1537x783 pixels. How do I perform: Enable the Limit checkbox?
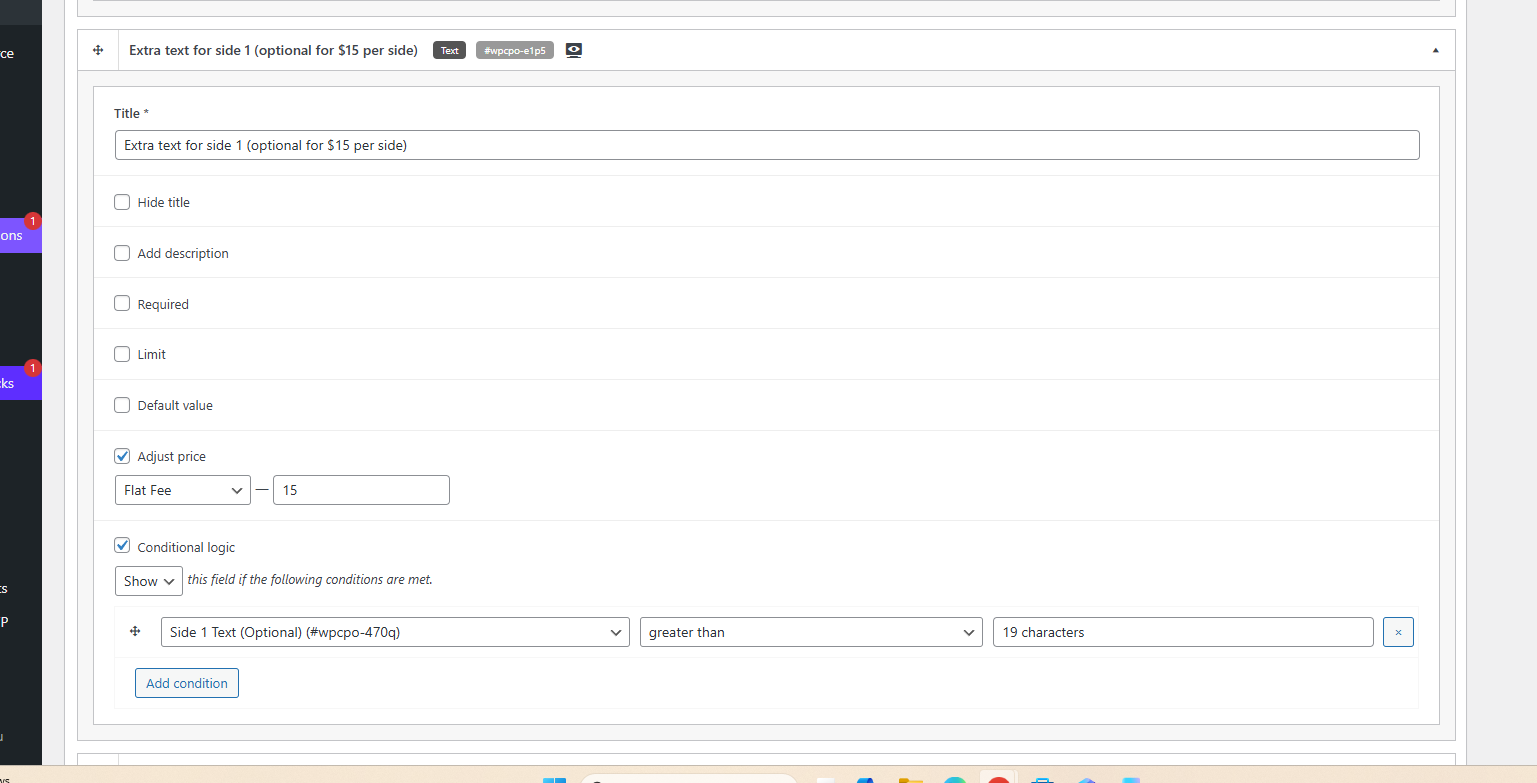click(122, 354)
